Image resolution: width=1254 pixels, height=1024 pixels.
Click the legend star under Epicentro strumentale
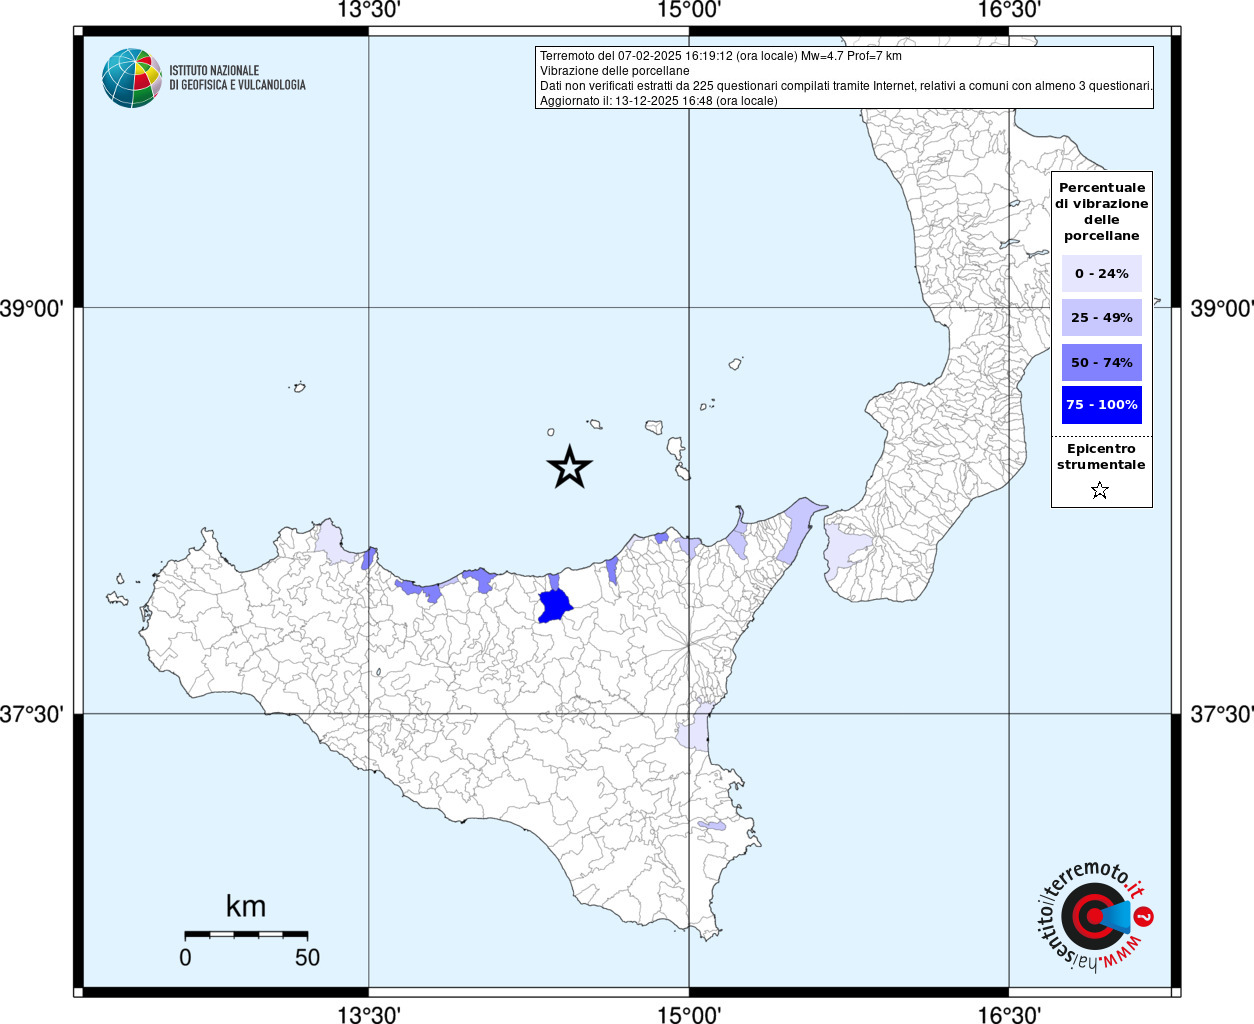tap(1100, 490)
